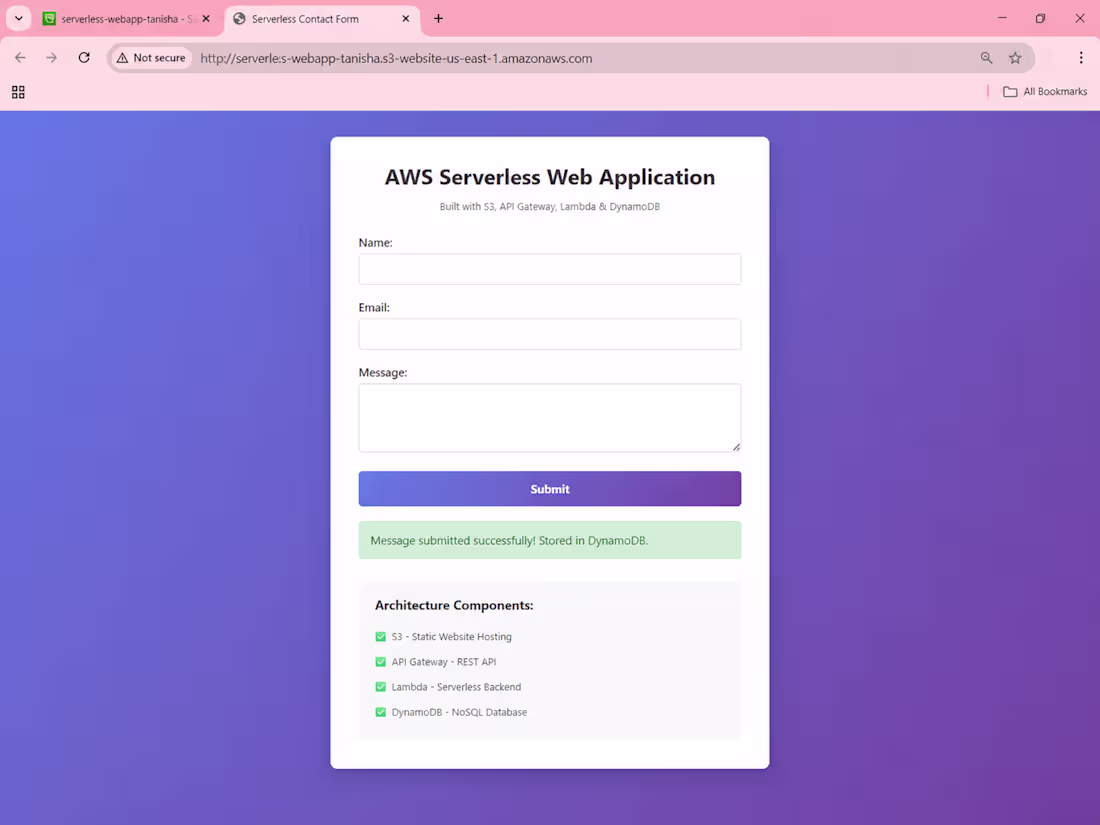The image size is (1100, 825).
Task: Click the Email: field label
Action: point(374,308)
